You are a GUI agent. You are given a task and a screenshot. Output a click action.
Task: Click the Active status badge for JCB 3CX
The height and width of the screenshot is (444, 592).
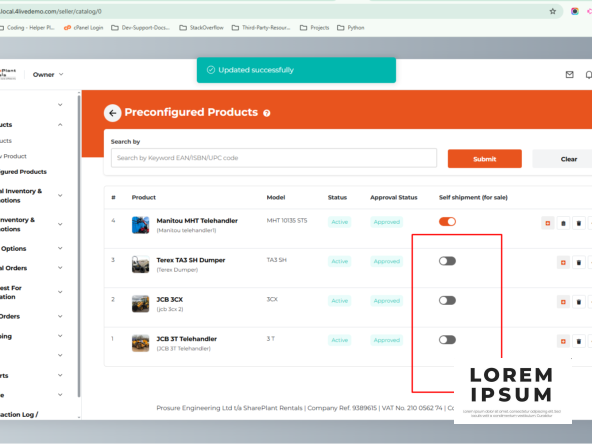click(x=339, y=301)
